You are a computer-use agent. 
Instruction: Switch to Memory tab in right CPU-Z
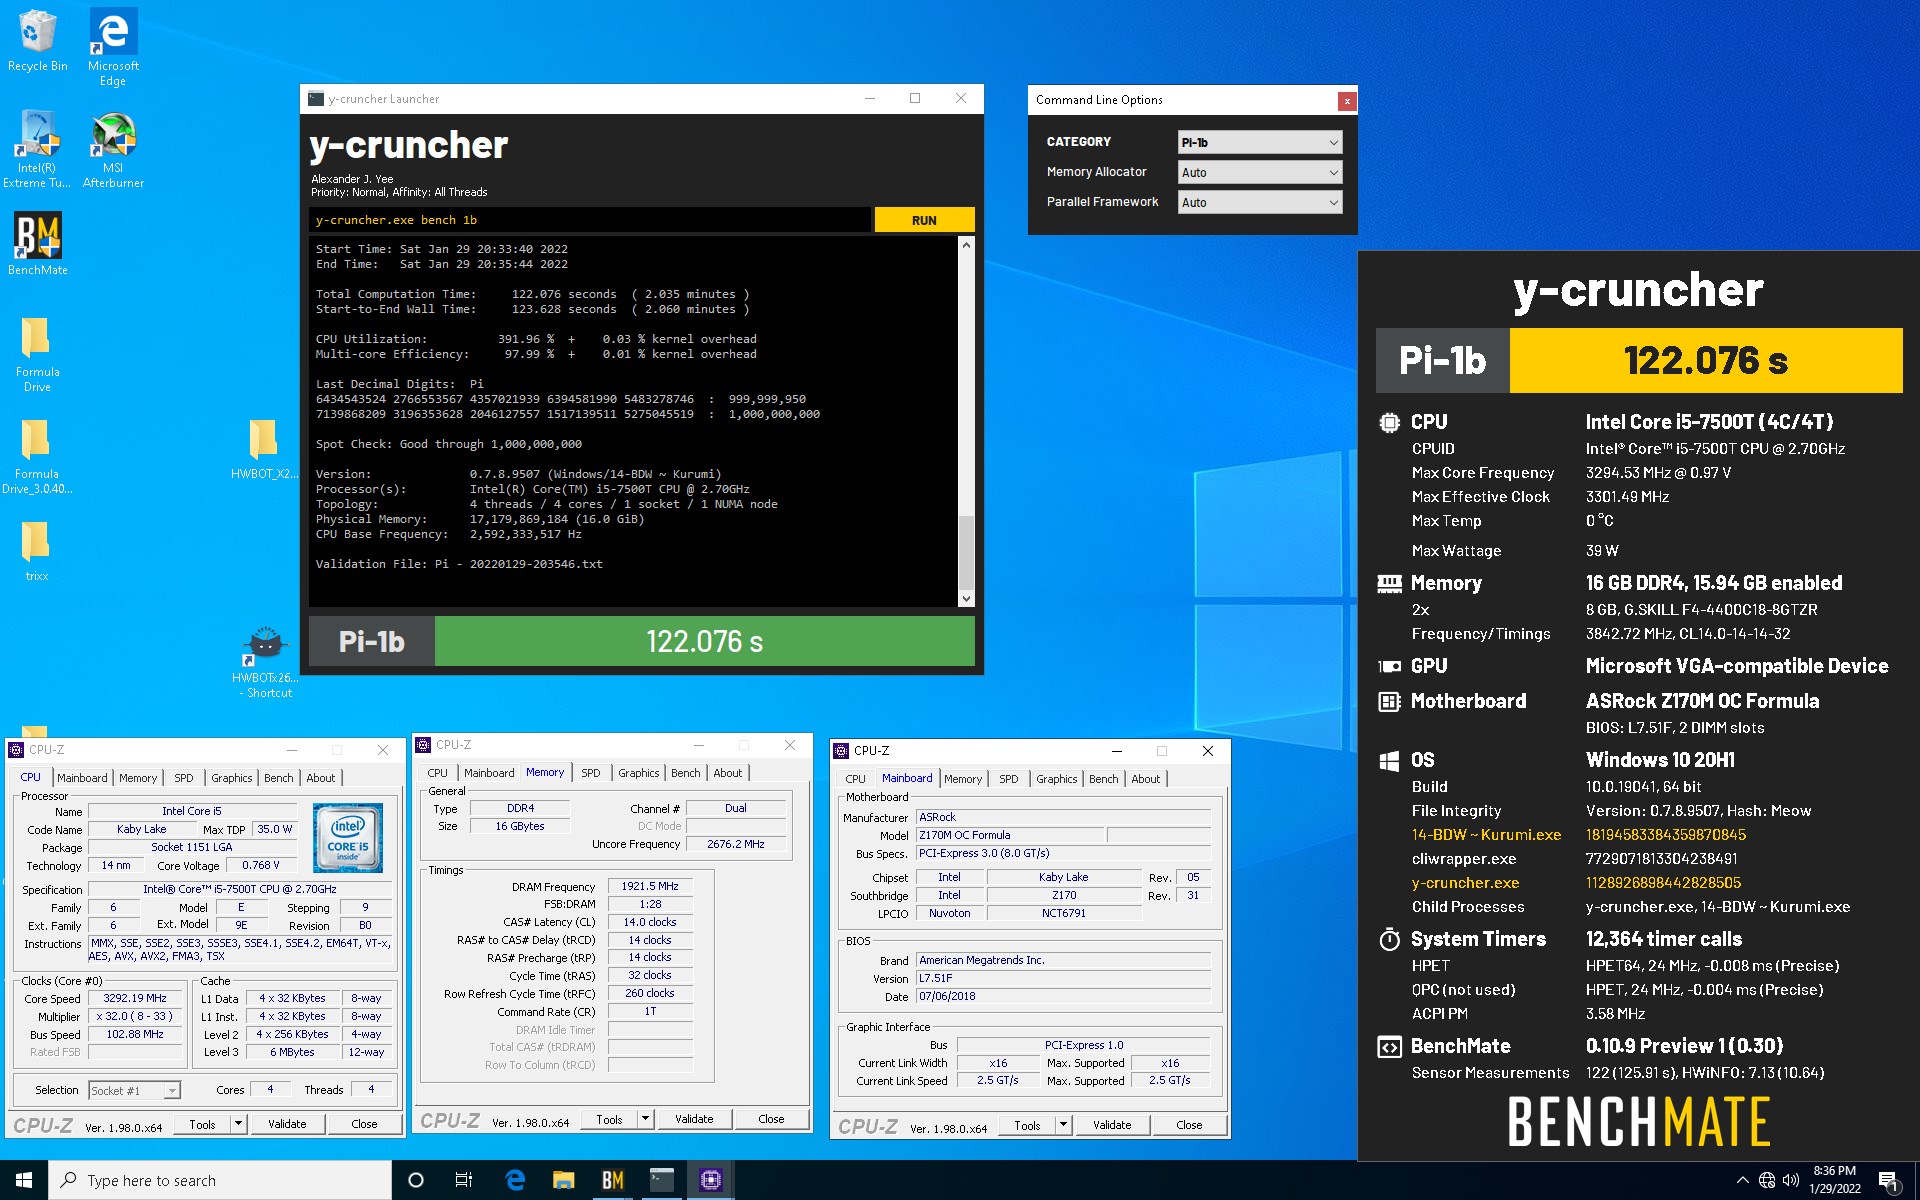(x=963, y=779)
